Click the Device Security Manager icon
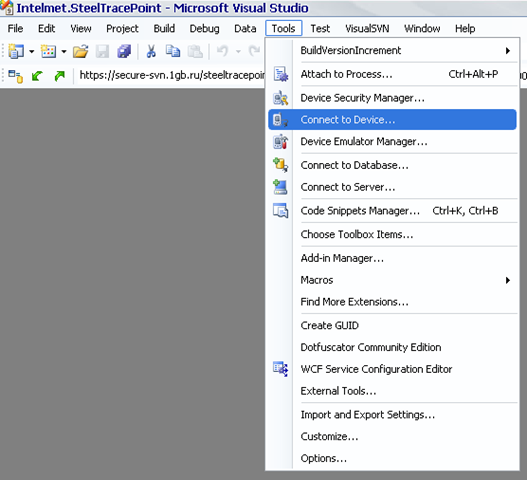This screenshot has height=480, width=527. (281, 98)
